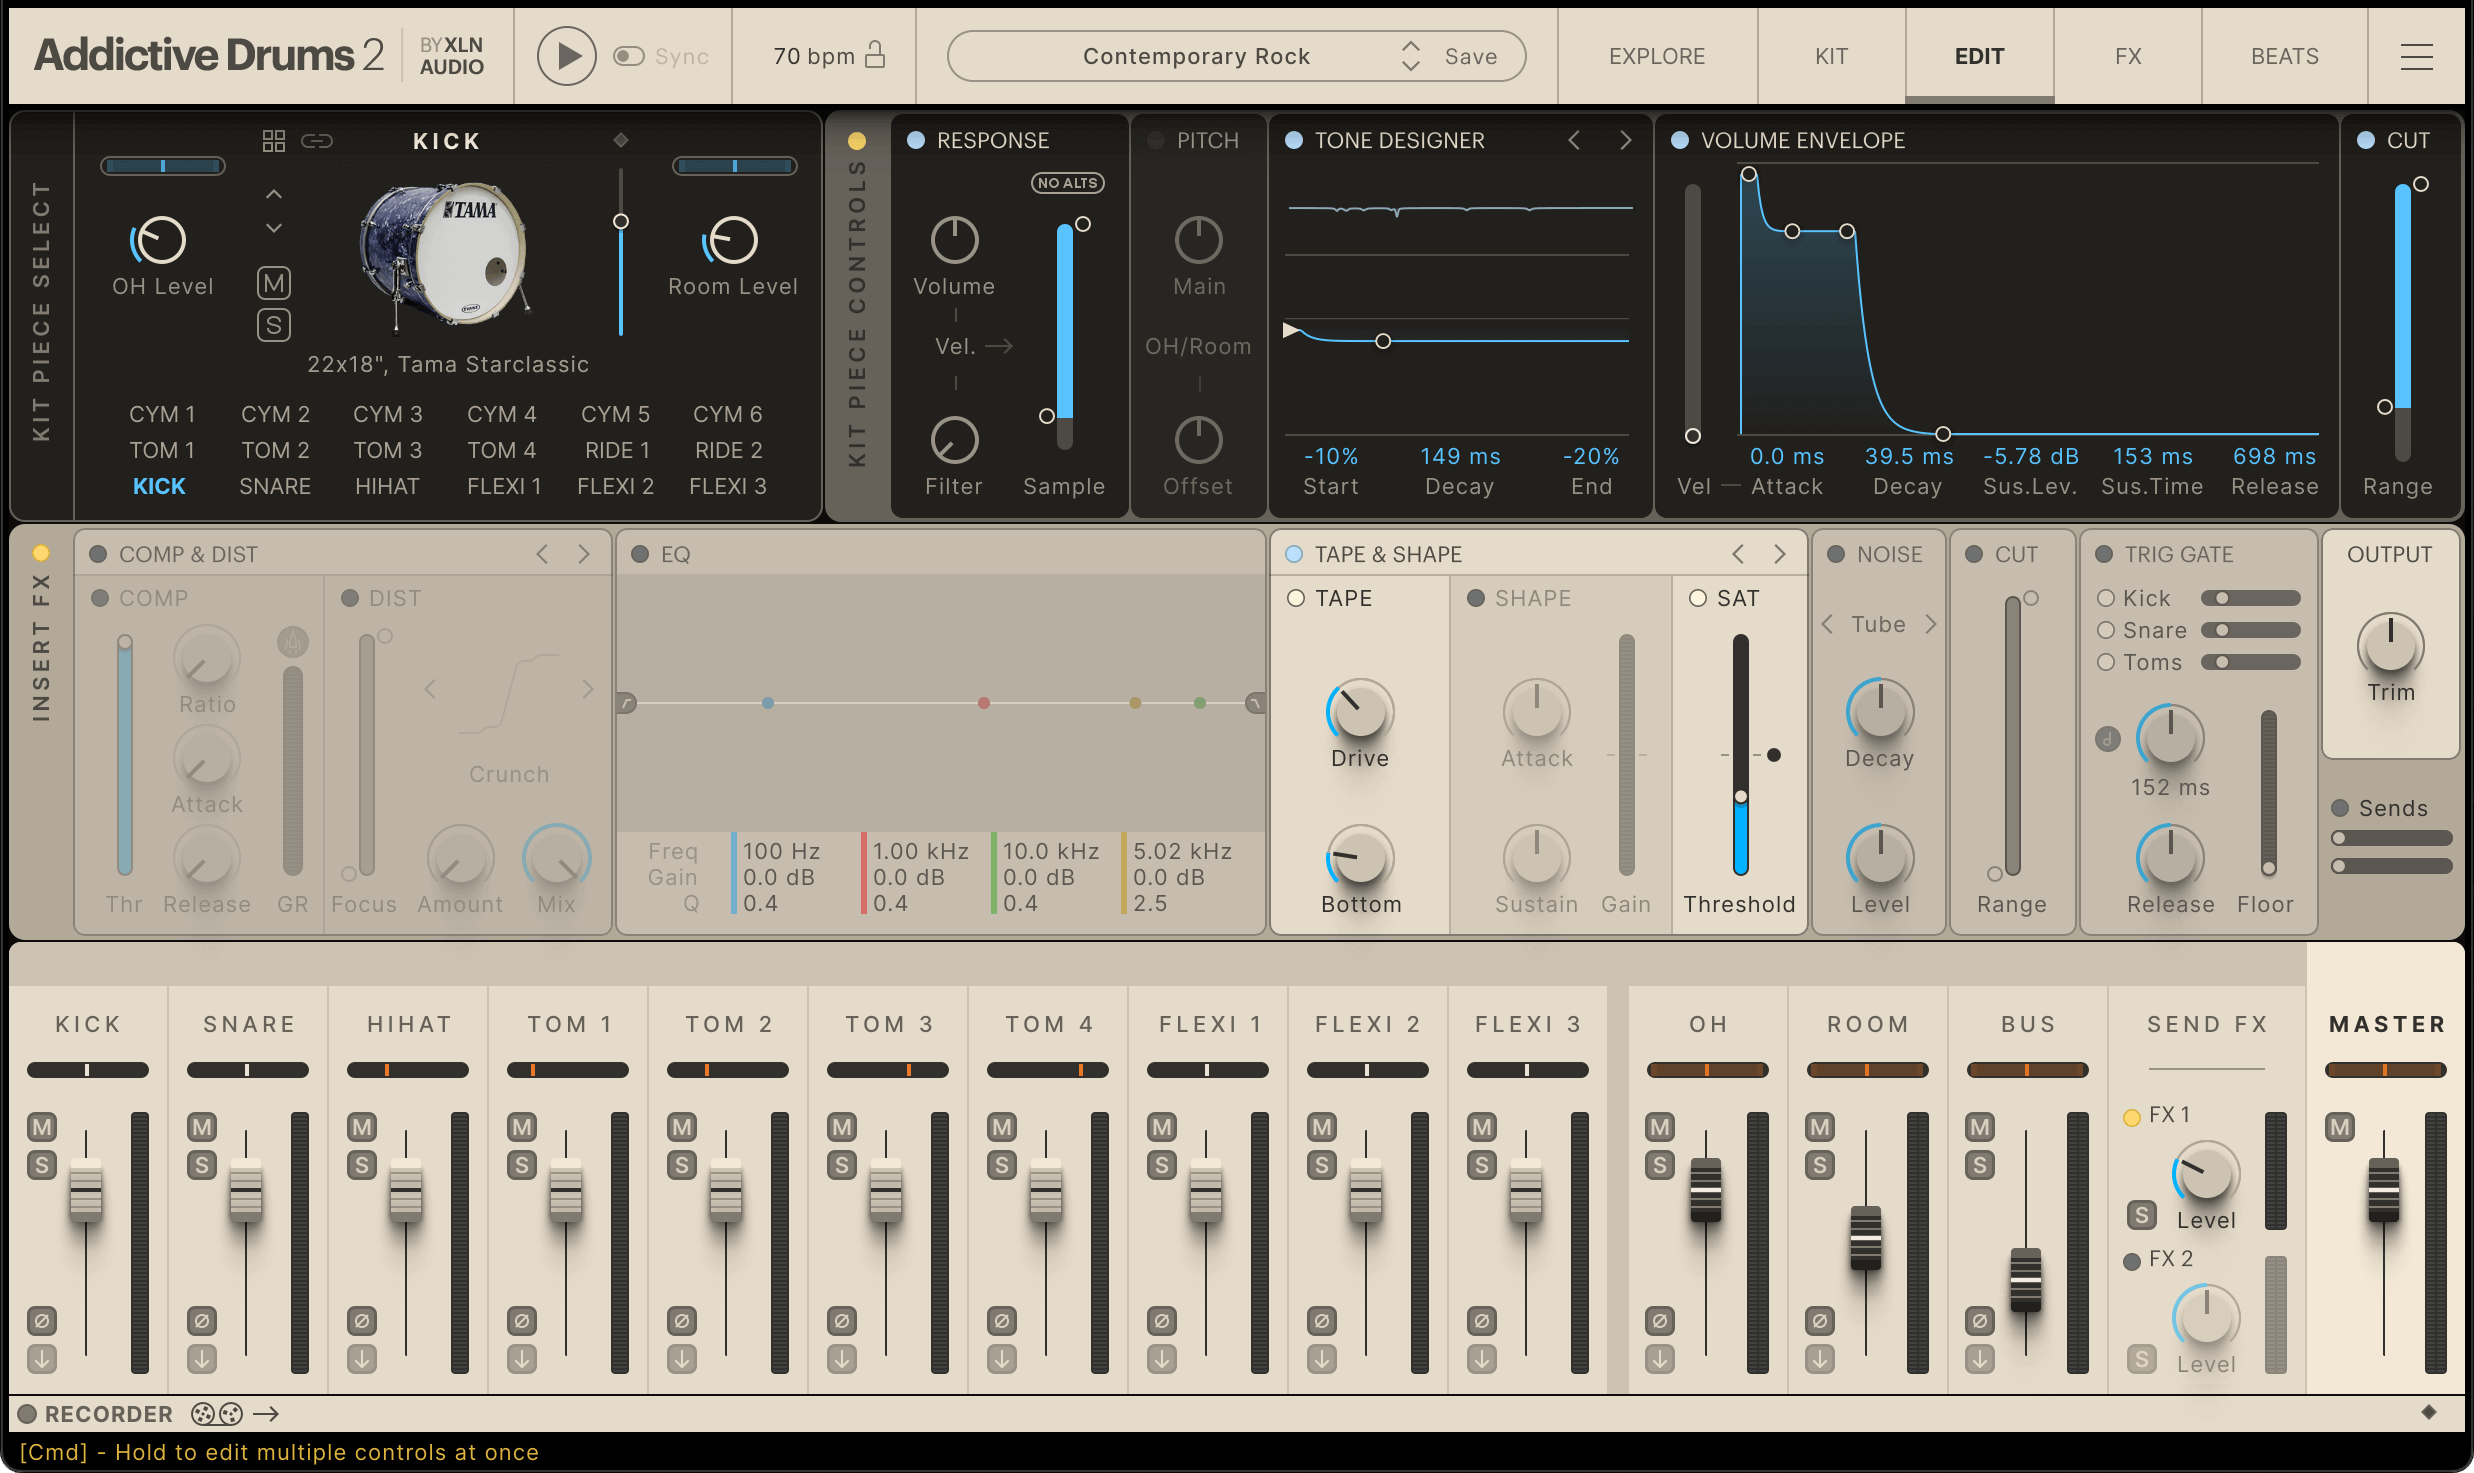
Task: Solo the kick kit piece with S button
Action: pos(274,325)
